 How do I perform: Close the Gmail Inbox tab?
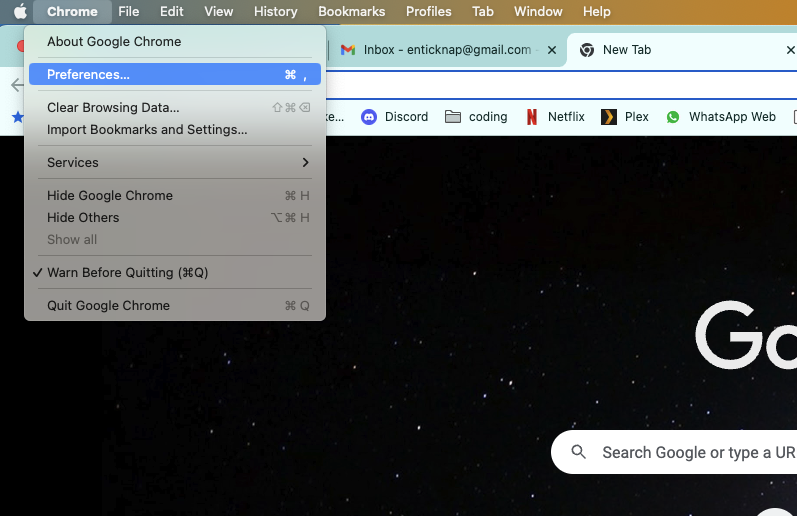pyautogui.click(x=552, y=50)
